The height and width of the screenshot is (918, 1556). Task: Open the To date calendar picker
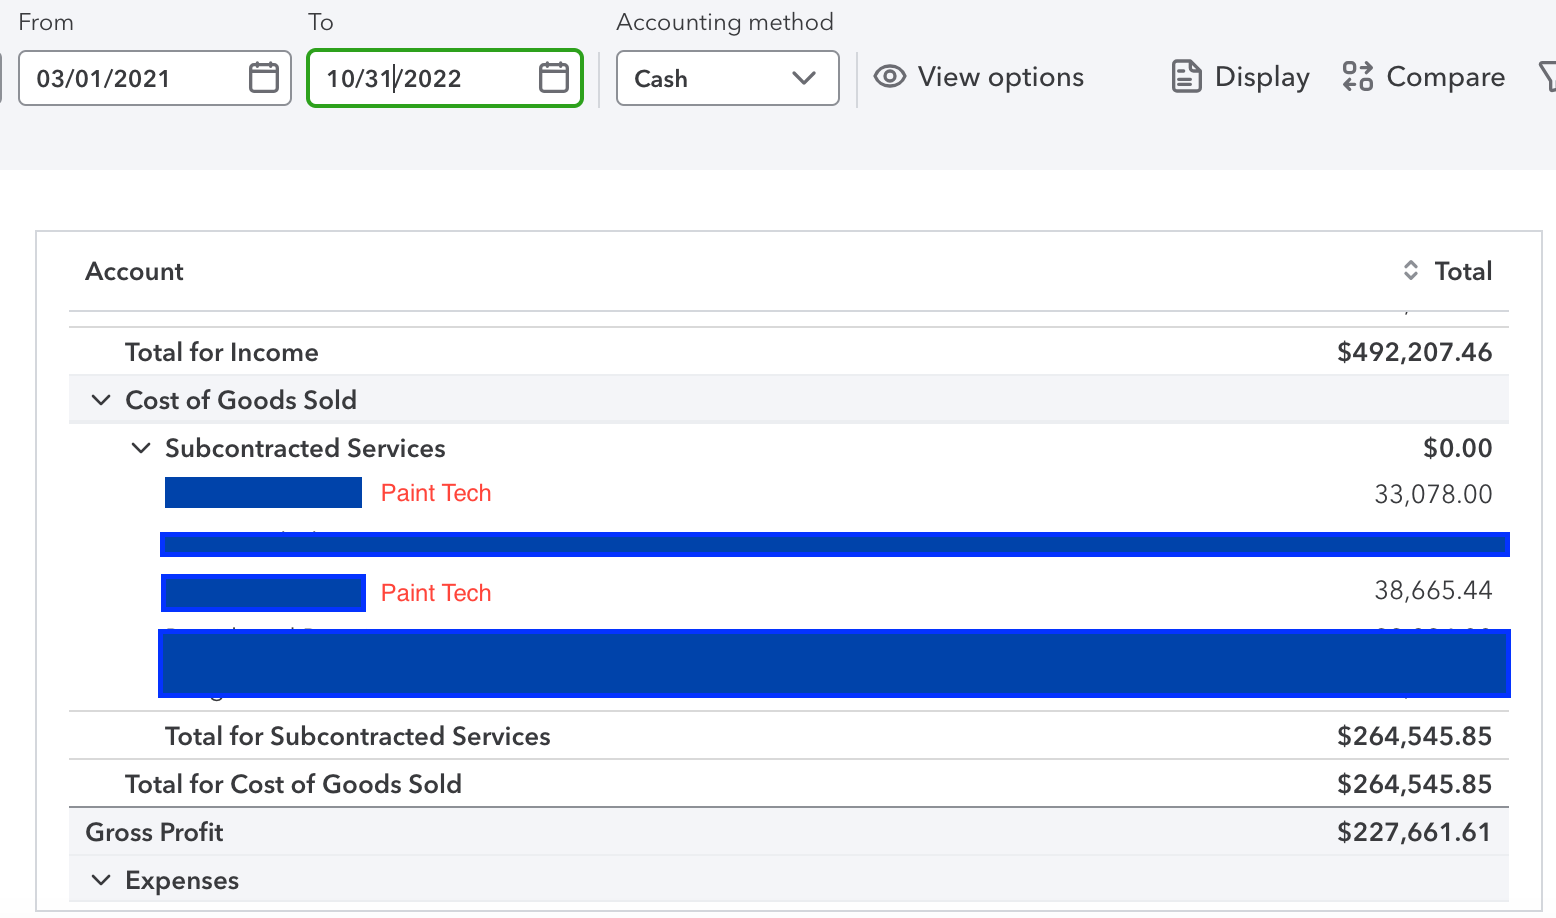click(554, 77)
